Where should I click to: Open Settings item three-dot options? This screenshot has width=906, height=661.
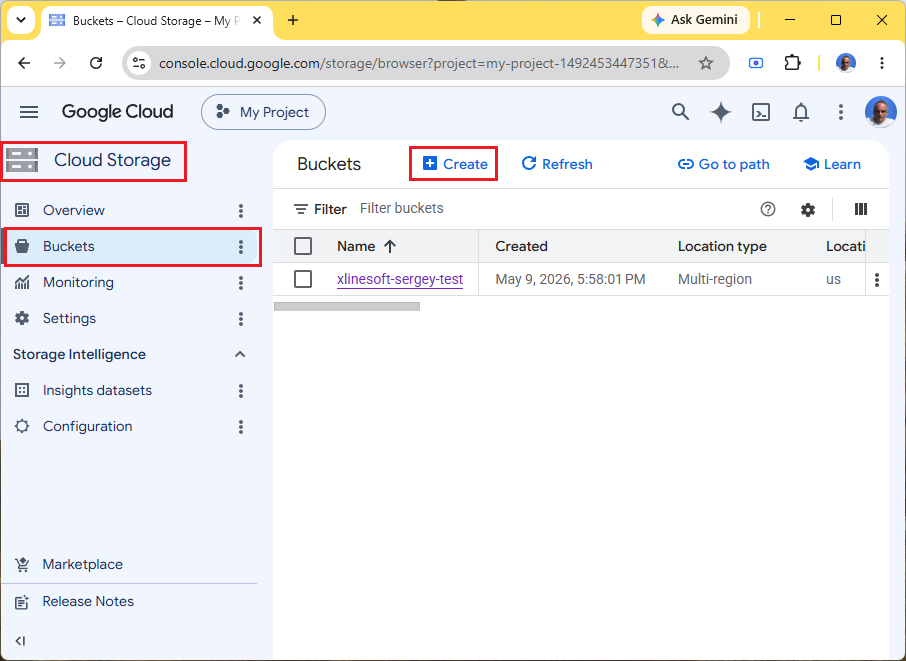click(241, 319)
